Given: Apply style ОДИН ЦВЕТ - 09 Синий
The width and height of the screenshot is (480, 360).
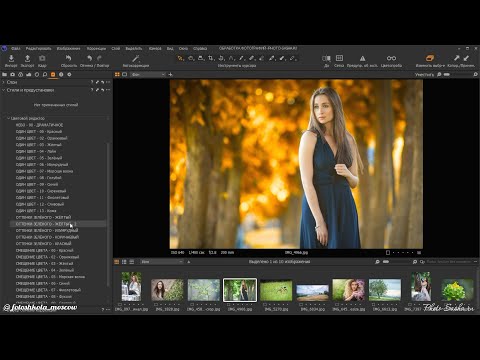Looking at the screenshot, I should [x=37, y=184].
